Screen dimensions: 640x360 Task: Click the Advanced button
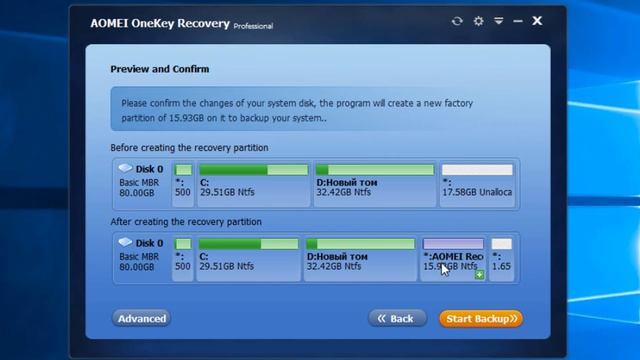pyautogui.click(x=142, y=318)
